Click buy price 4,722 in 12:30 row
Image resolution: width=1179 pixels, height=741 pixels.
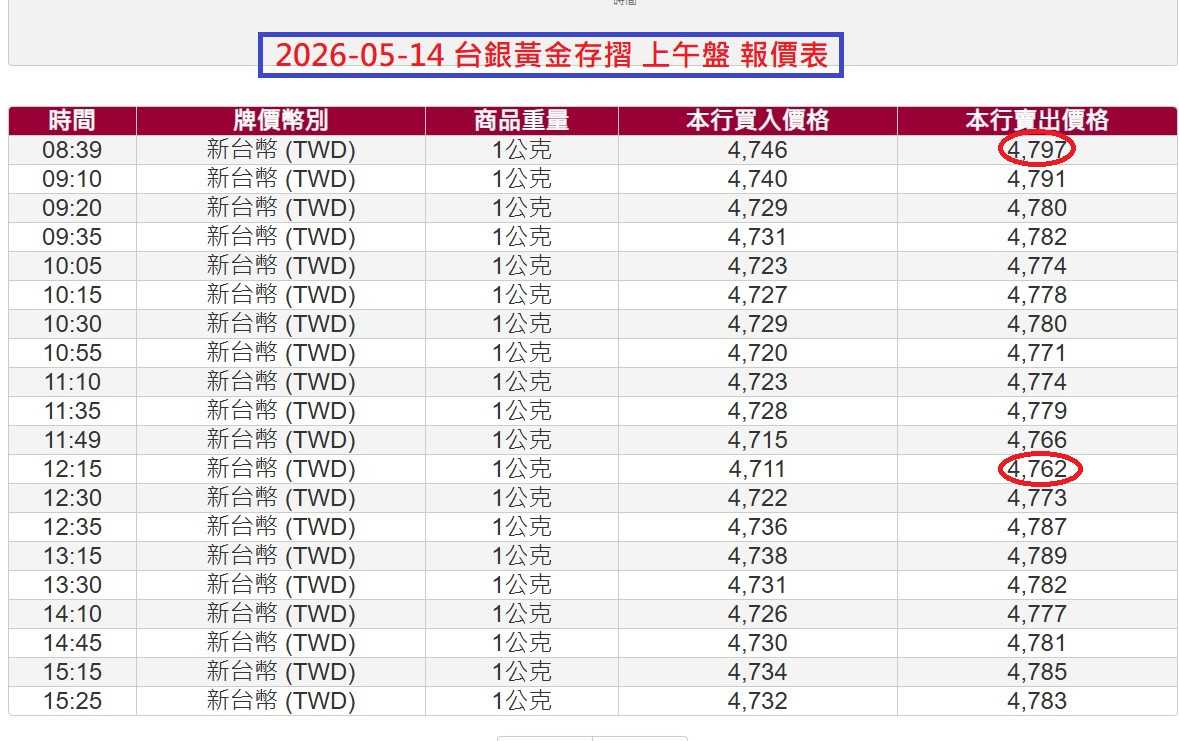click(758, 498)
